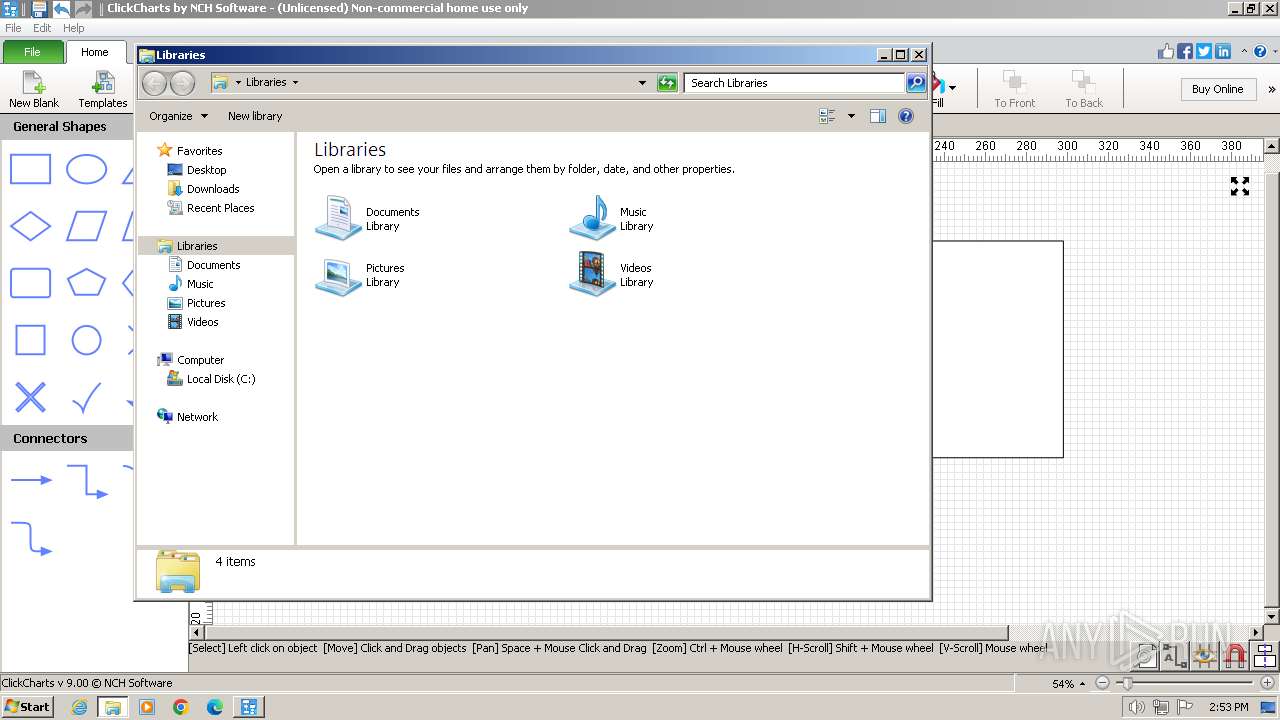Share via the Twitter icon
The image size is (1280, 720).
point(1204,51)
